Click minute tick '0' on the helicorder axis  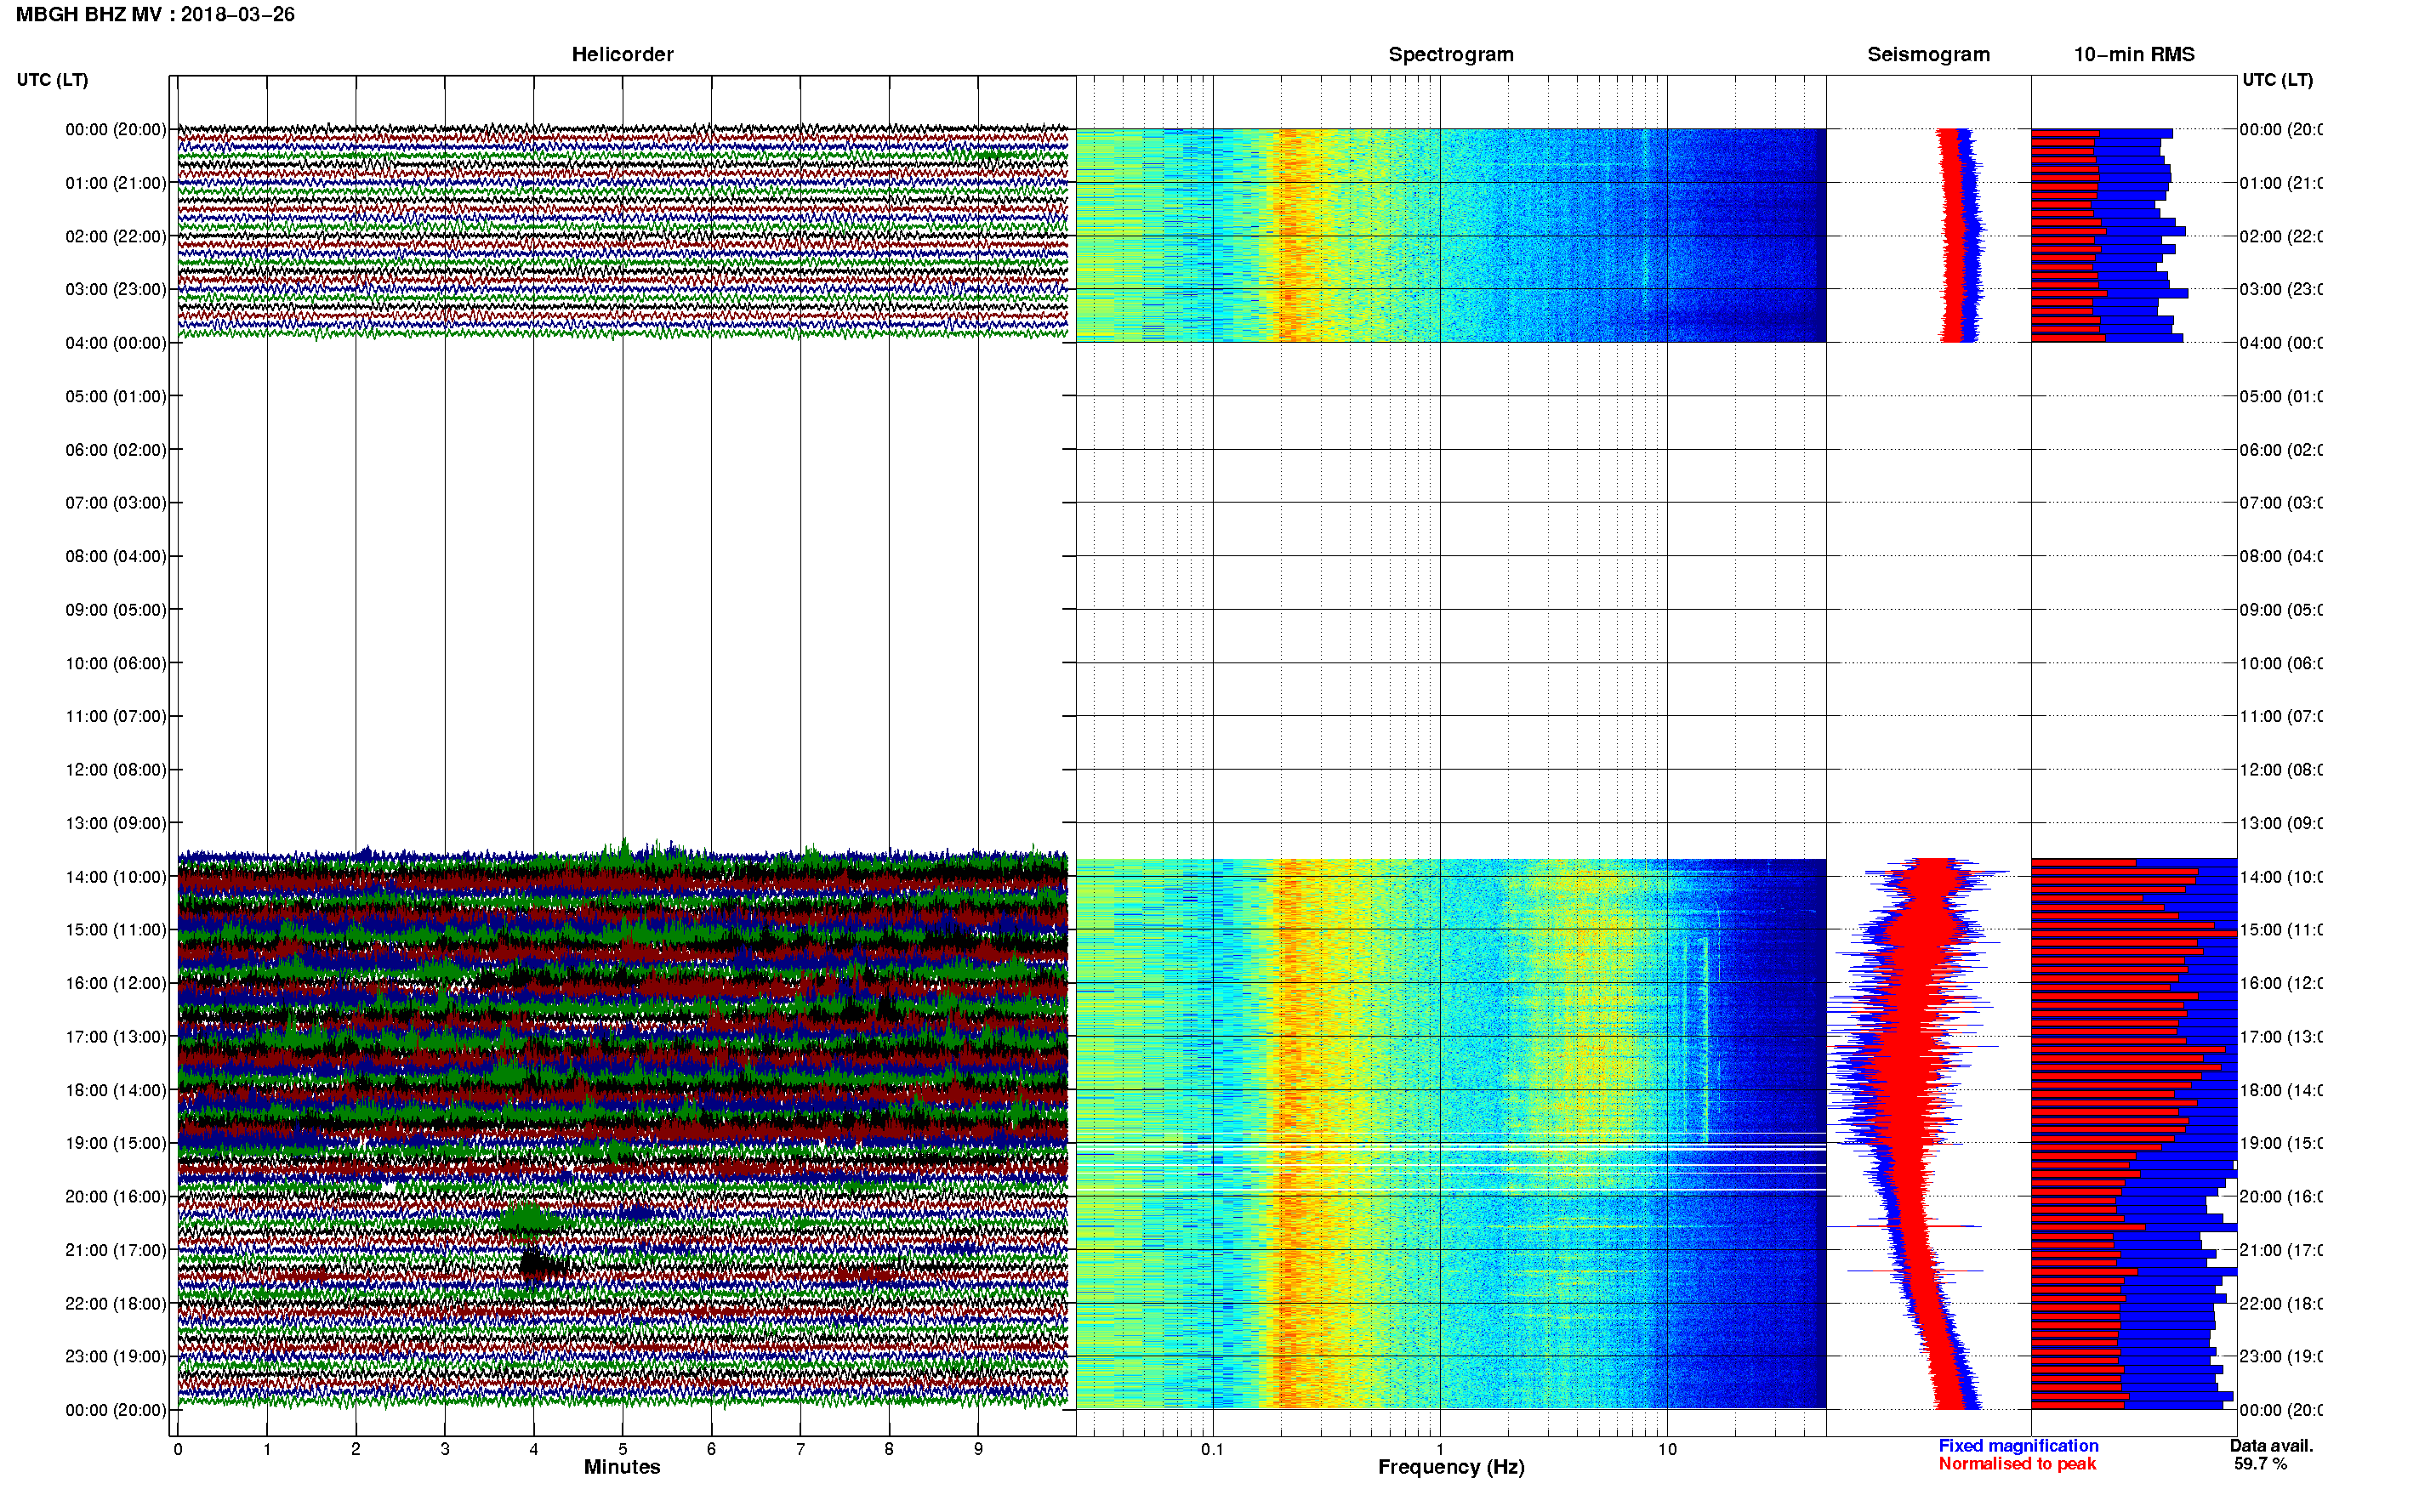tap(178, 1449)
